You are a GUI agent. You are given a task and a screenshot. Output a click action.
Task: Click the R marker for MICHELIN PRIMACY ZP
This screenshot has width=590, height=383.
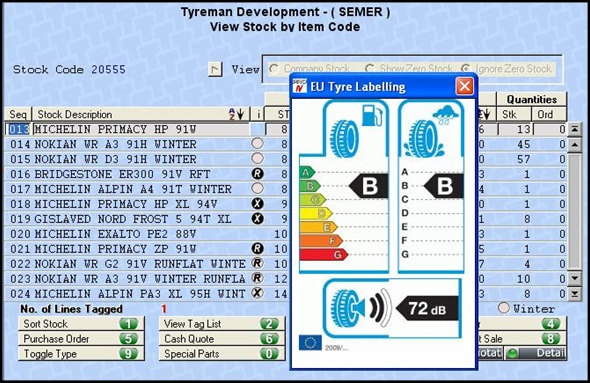(x=257, y=249)
